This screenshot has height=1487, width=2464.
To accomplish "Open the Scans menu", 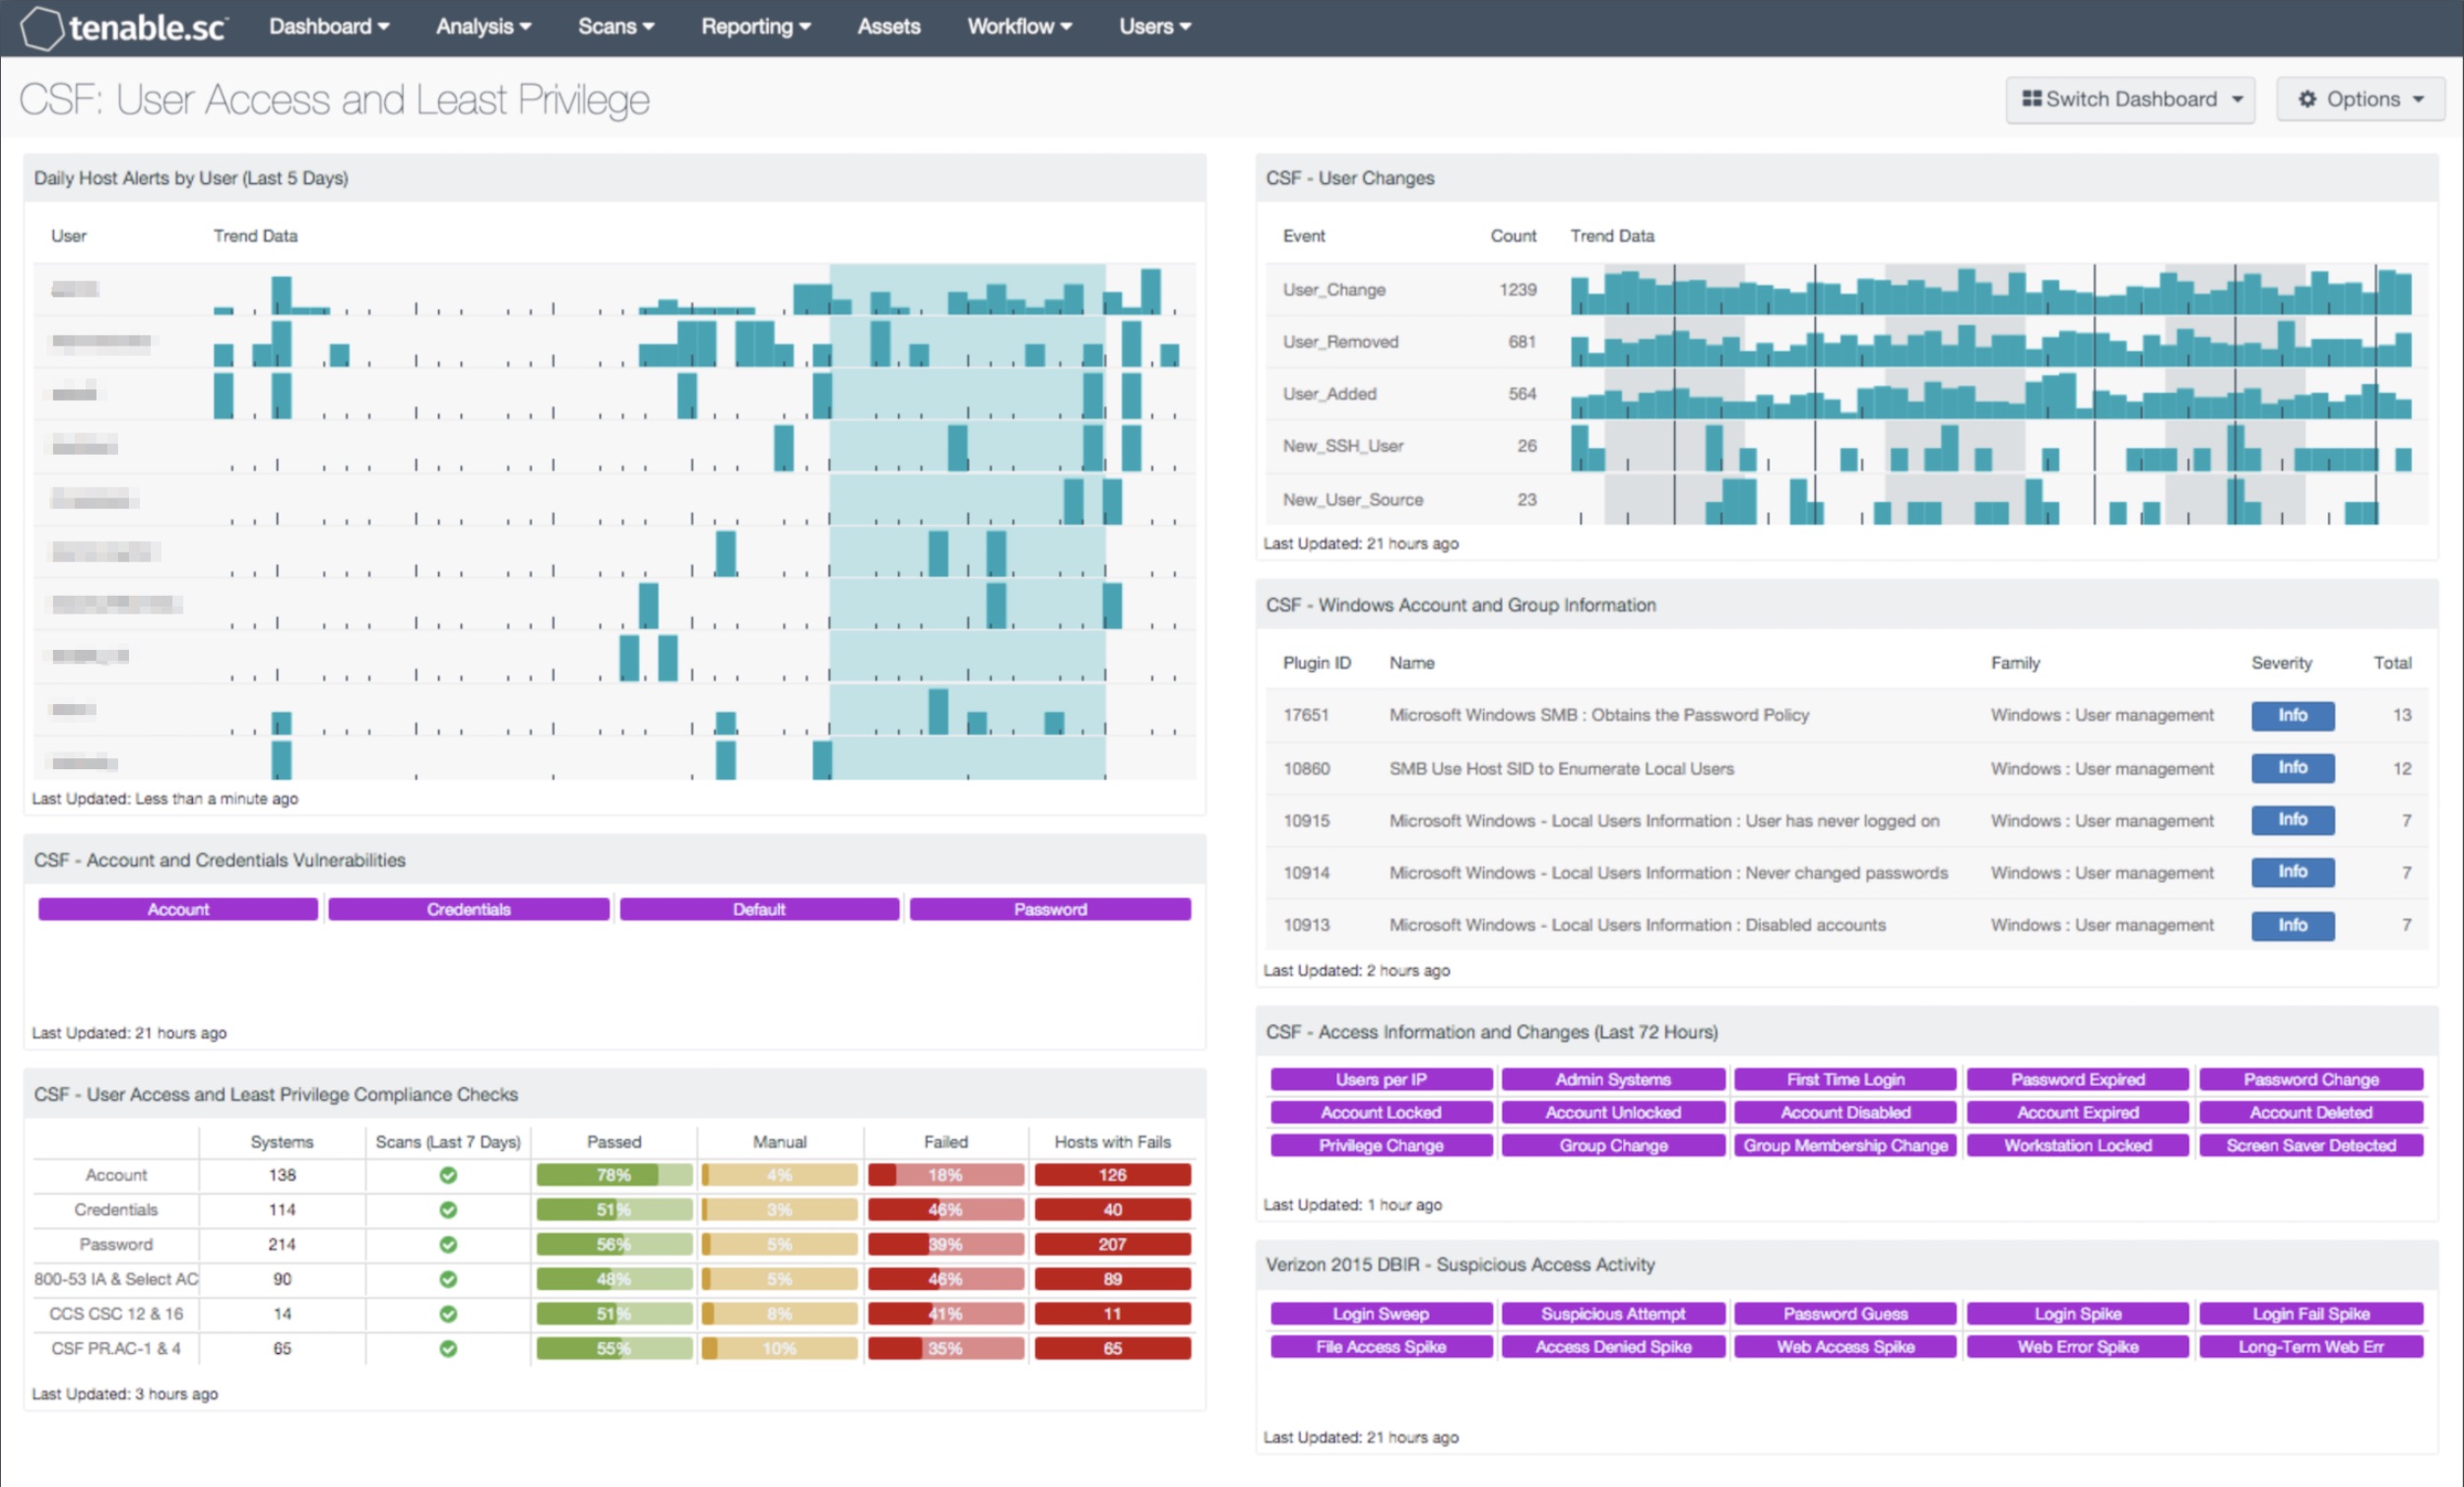I will click(615, 27).
